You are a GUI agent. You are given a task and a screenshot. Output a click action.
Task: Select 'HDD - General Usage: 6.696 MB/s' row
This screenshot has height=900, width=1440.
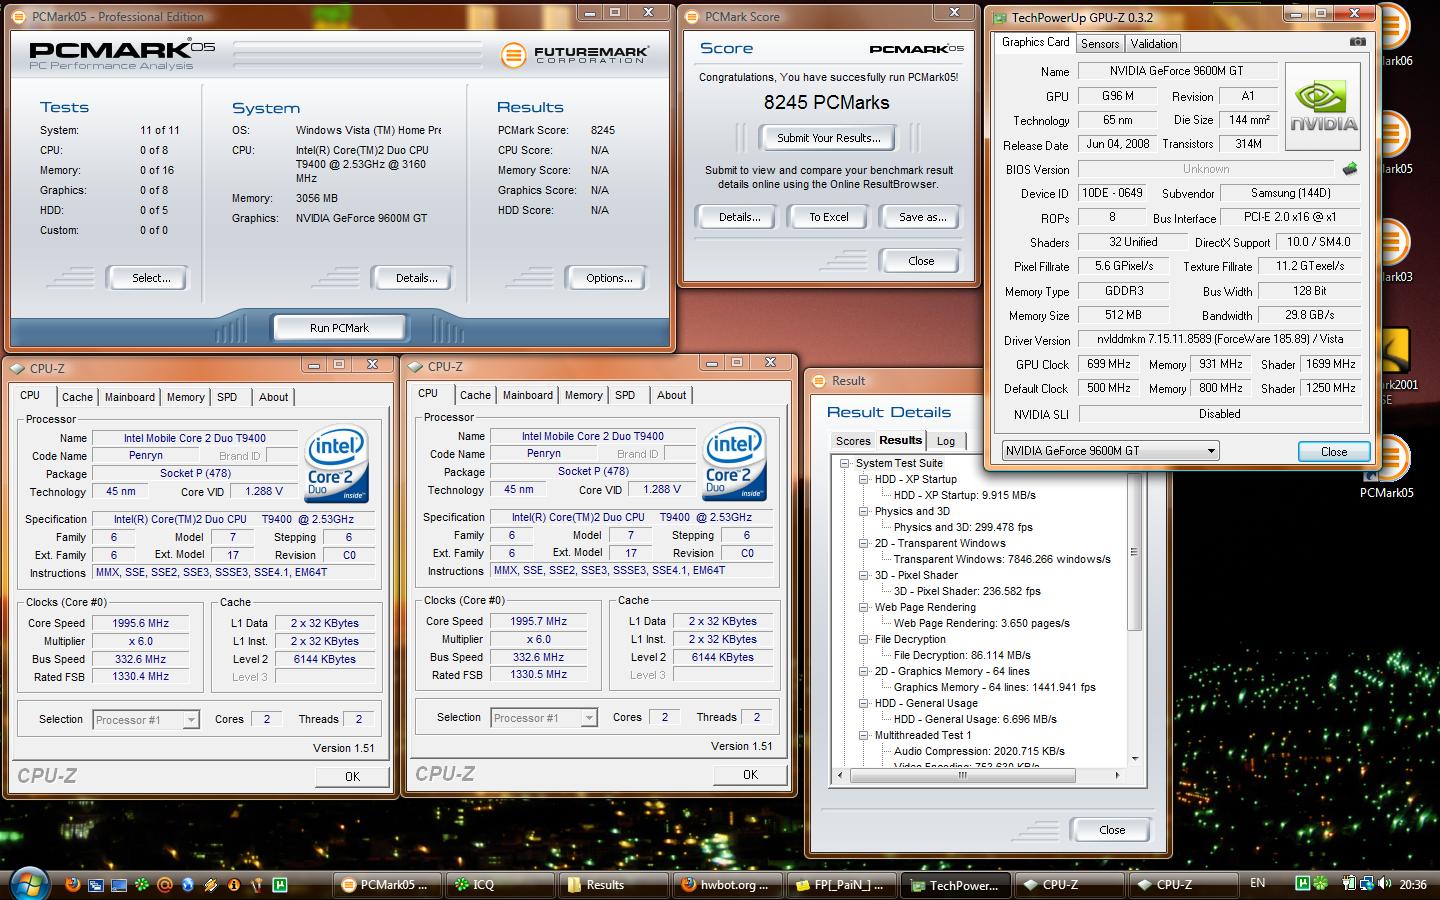coord(975,719)
